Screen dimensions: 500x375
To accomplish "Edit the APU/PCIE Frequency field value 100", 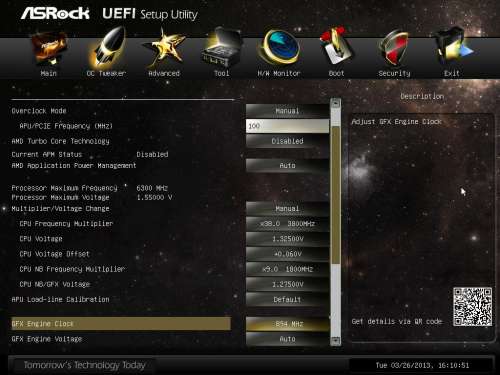I will pyautogui.click(x=287, y=126).
